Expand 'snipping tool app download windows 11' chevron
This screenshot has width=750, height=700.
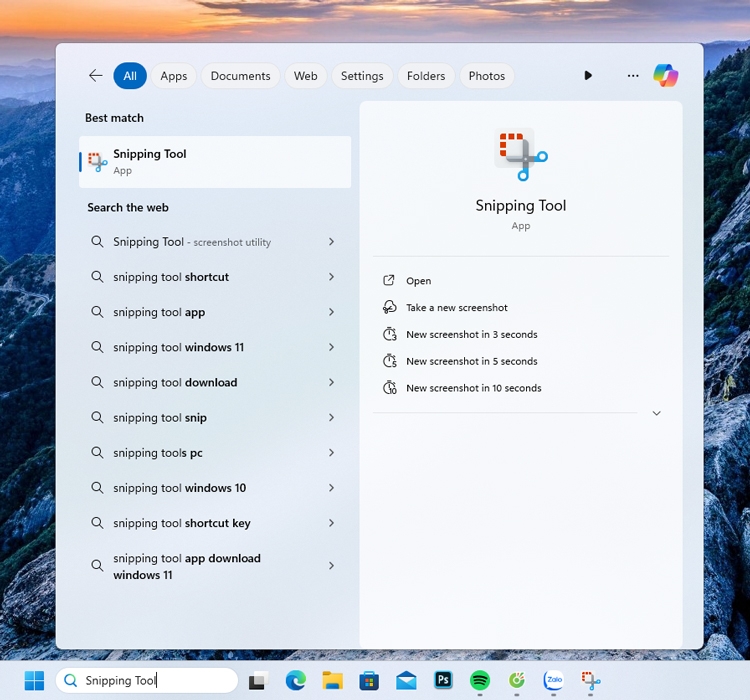(x=331, y=566)
